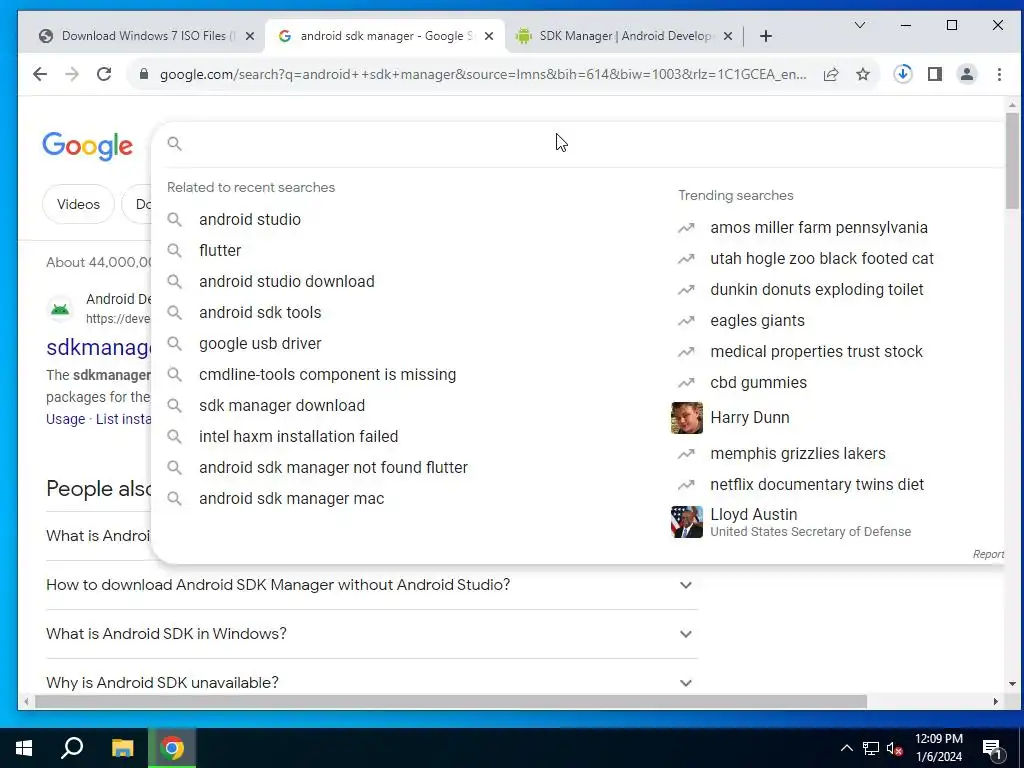Viewport: 1024px width, 768px height.
Task: Expand 'How to download Android SDK Manager' question
Action: [x=372, y=584]
